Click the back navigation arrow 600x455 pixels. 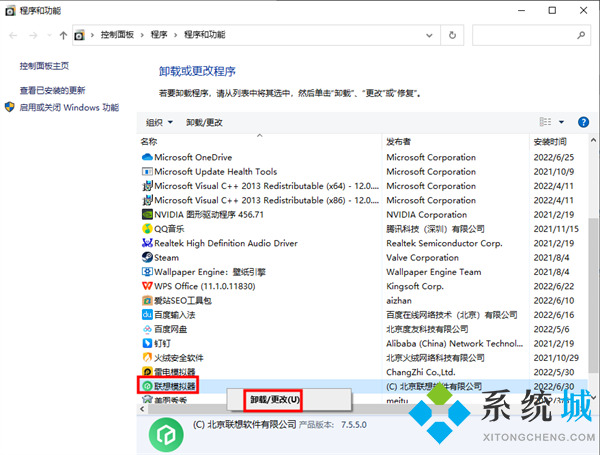[x=13, y=35]
